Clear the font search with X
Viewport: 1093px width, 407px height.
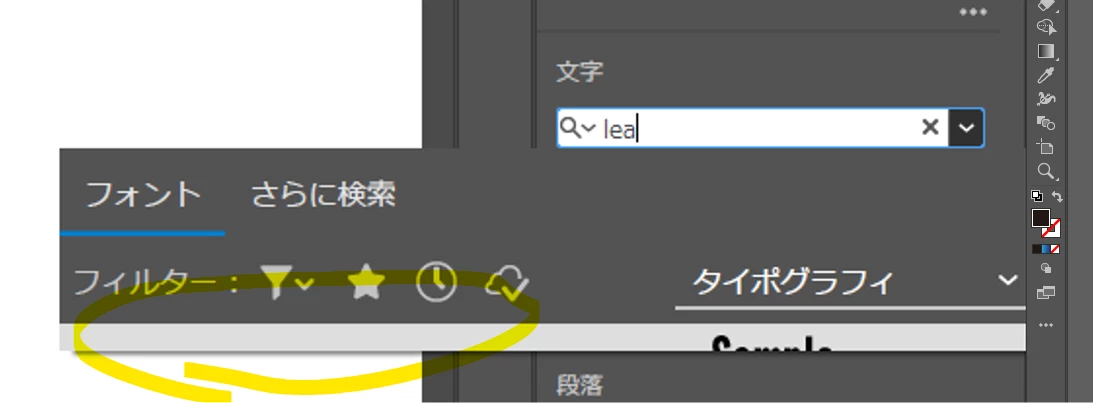point(931,127)
